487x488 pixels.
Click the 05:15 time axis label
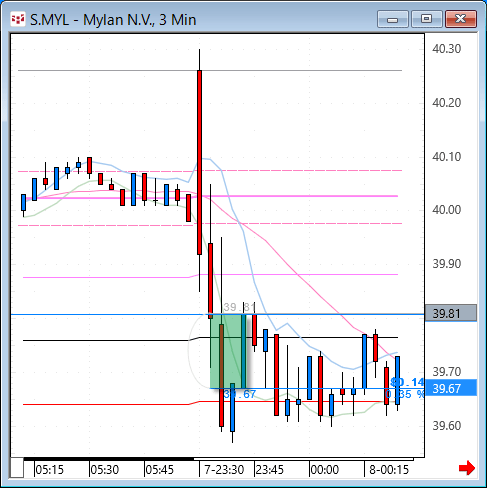click(49, 470)
